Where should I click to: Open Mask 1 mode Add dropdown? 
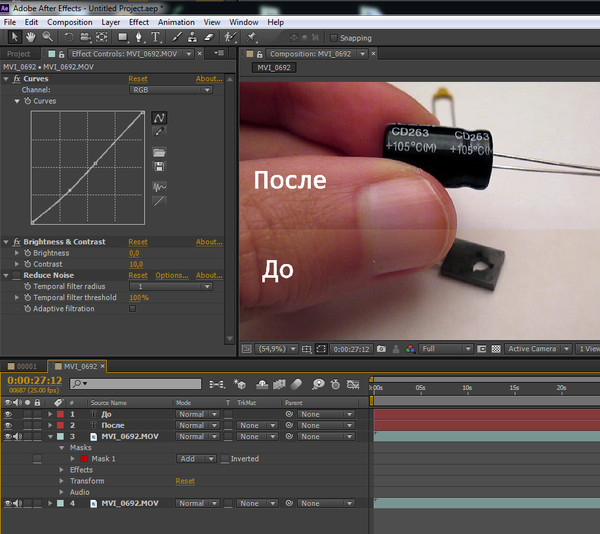[x=196, y=459]
